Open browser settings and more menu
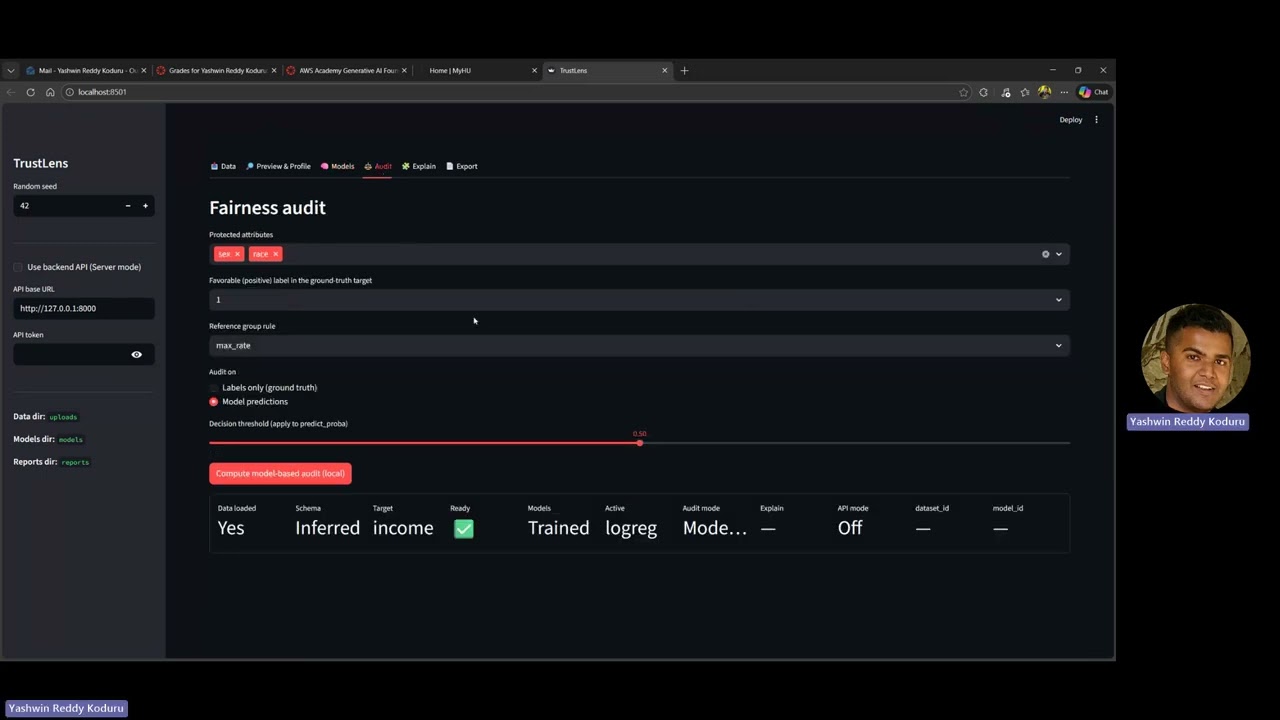The width and height of the screenshot is (1280, 720). [1063, 92]
